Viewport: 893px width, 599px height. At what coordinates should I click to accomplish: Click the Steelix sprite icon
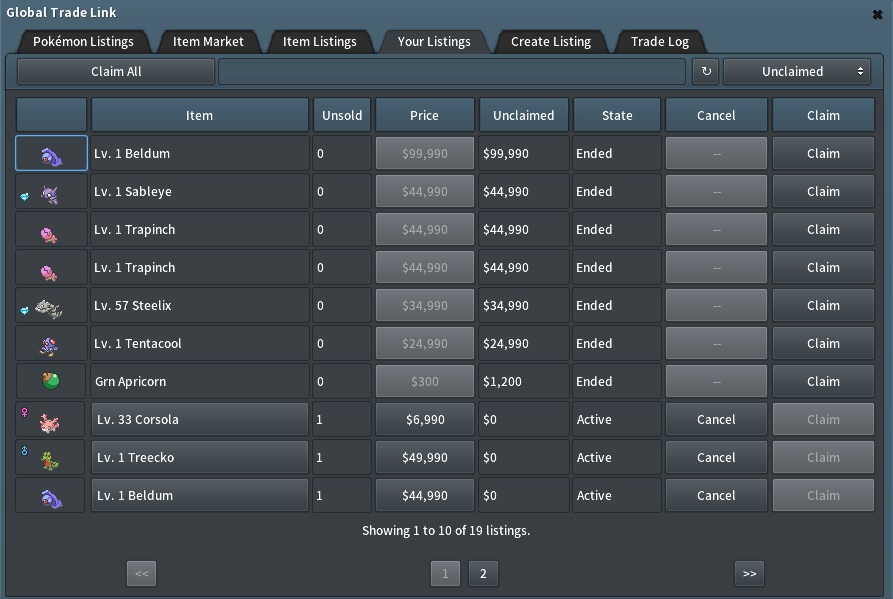click(48, 309)
